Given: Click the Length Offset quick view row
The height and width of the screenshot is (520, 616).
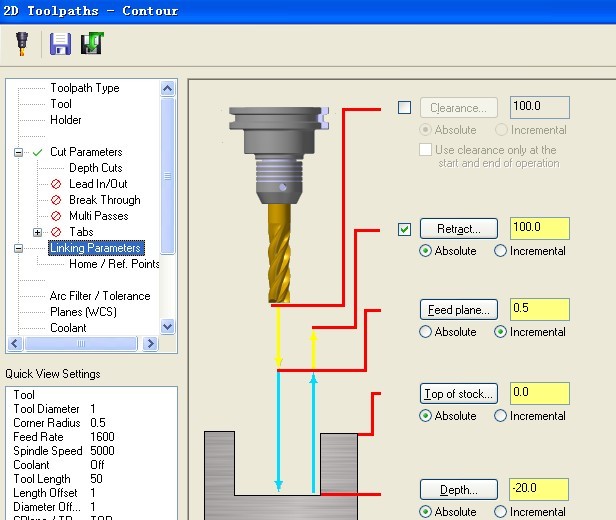Looking at the screenshot, I should pyautogui.click(x=54, y=493).
